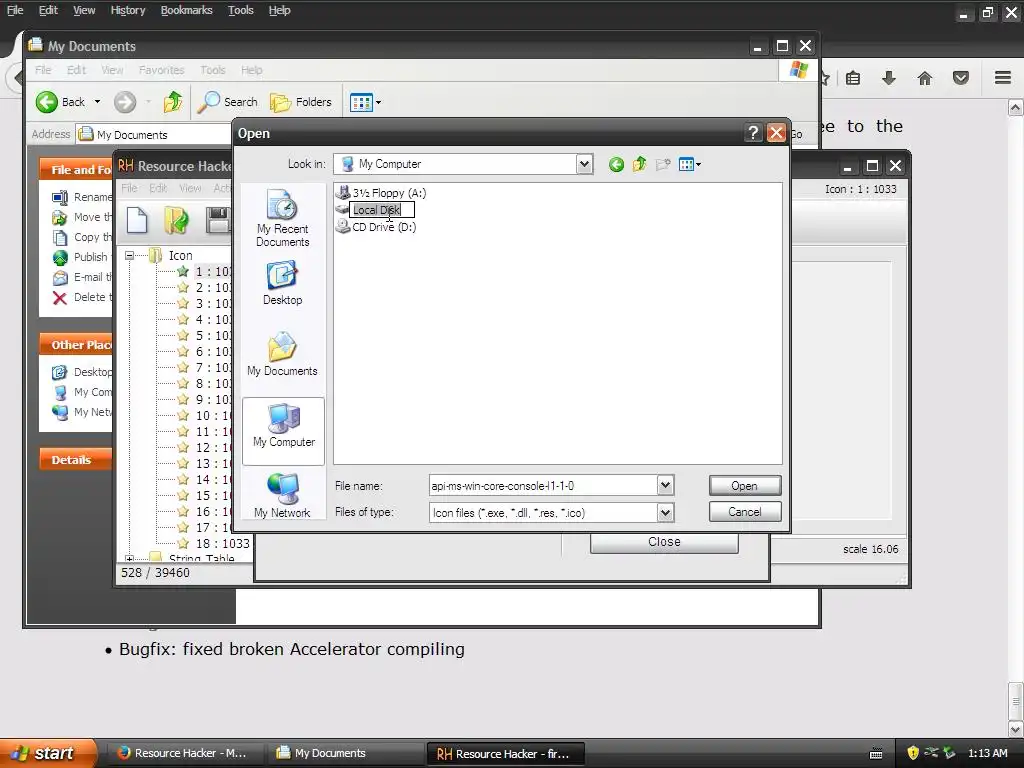This screenshot has width=1024, height=768.
Task: Open Resource Hacker Edit menu
Action: (x=158, y=188)
